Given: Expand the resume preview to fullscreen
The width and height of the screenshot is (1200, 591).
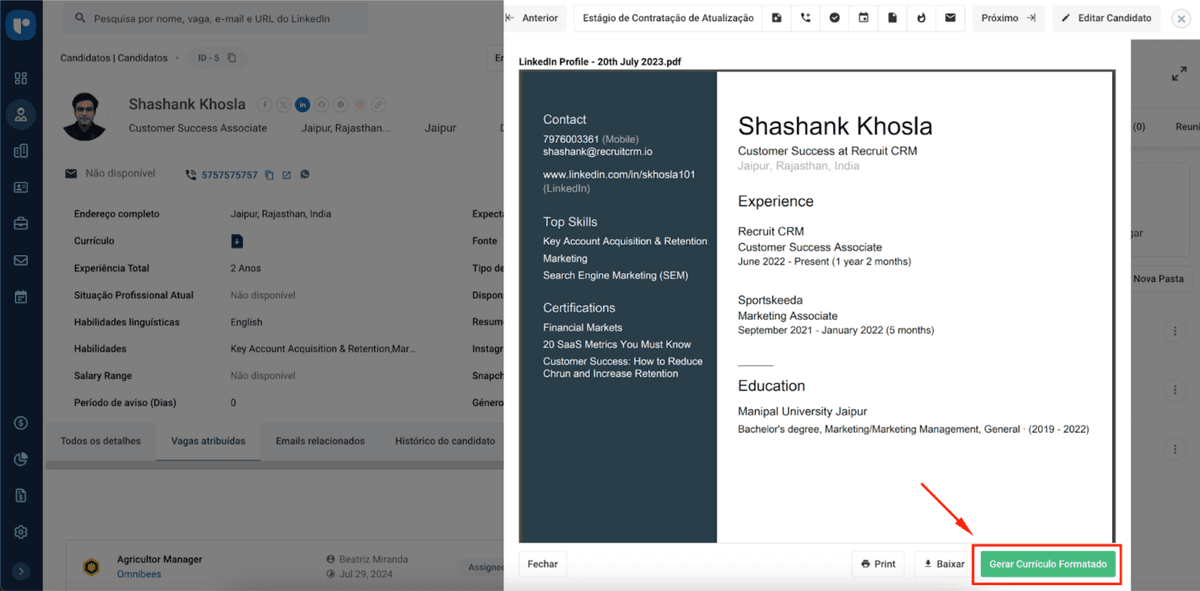Looking at the screenshot, I should pyautogui.click(x=1178, y=75).
